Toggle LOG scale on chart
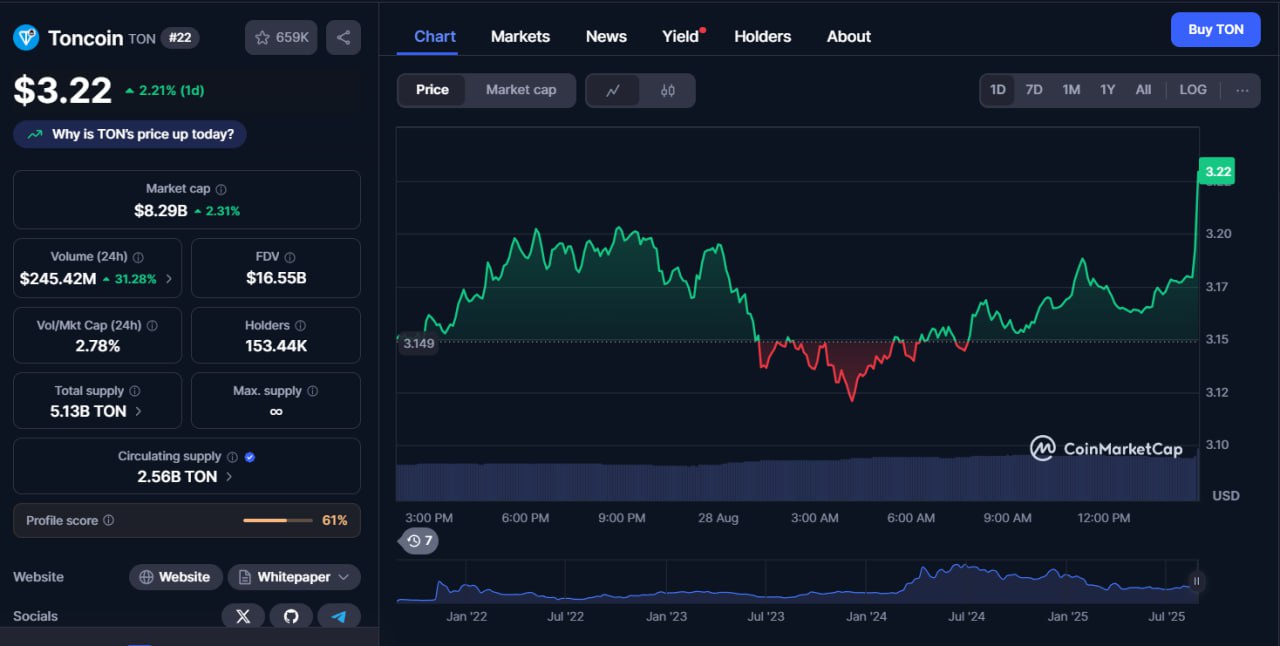 (x=1193, y=90)
